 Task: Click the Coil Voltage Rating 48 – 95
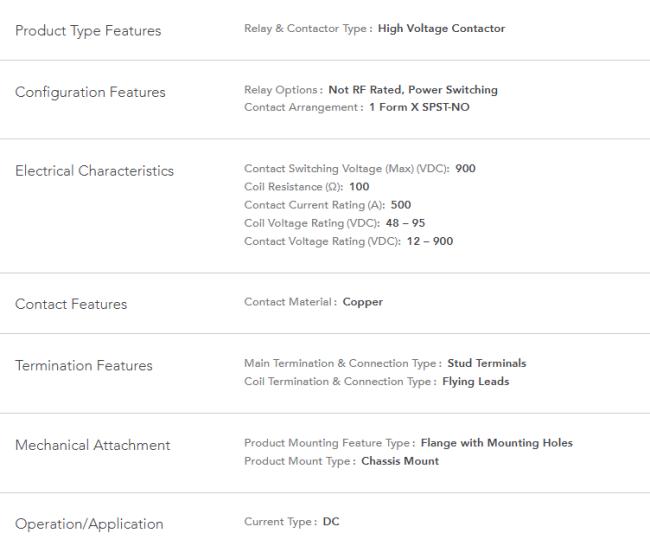(405, 224)
